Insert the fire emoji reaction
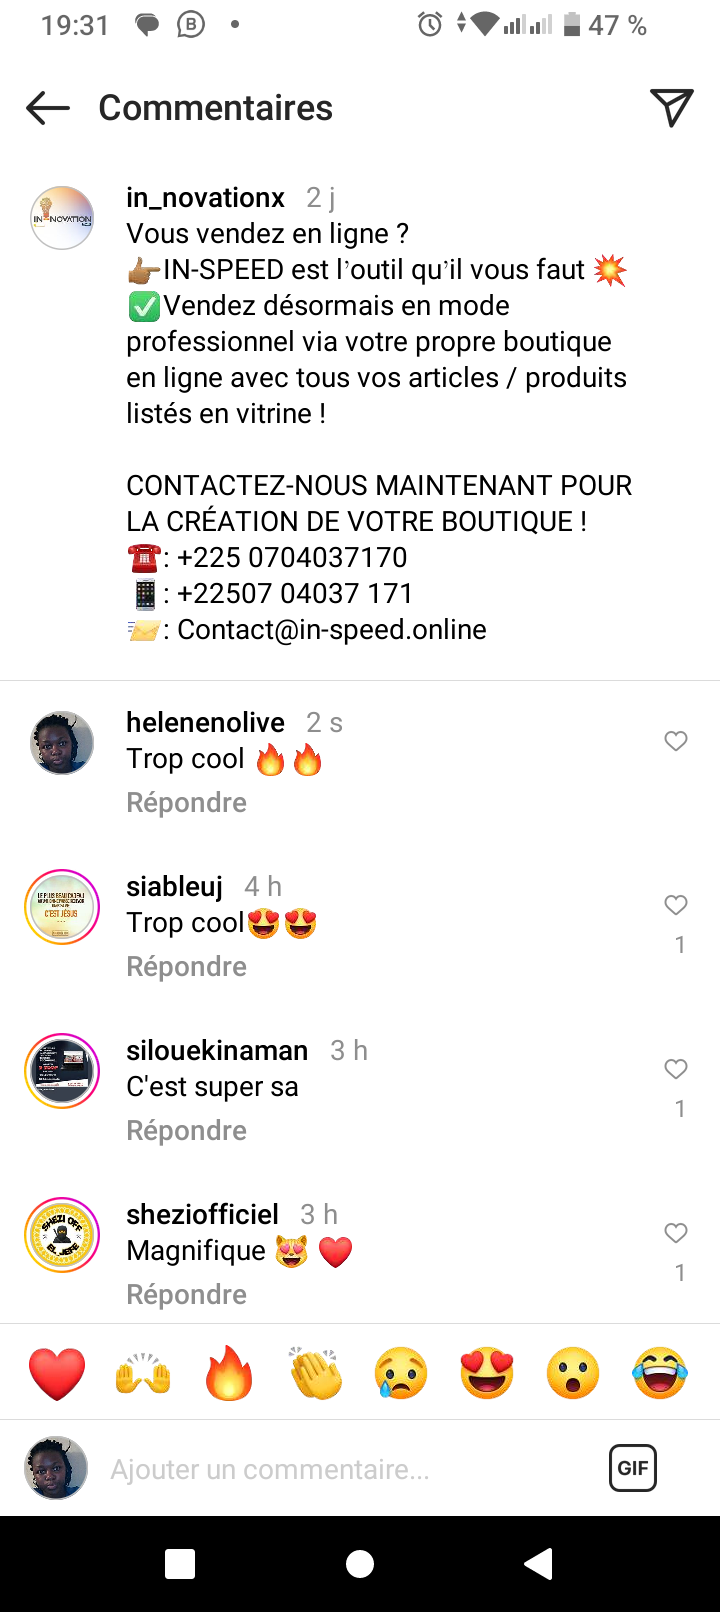720x1612 pixels. click(229, 1372)
